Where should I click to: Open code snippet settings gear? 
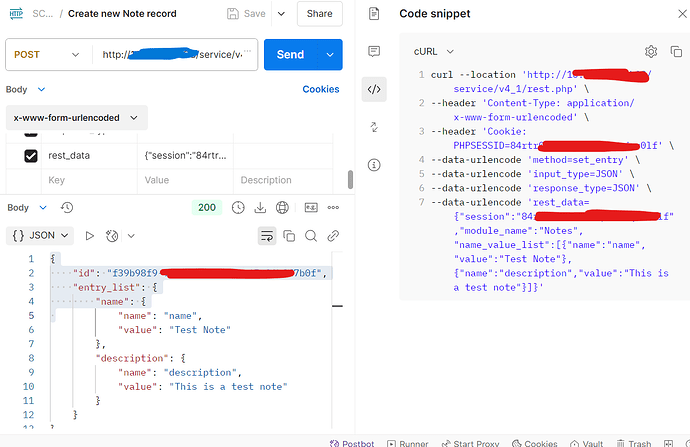click(651, 51)
